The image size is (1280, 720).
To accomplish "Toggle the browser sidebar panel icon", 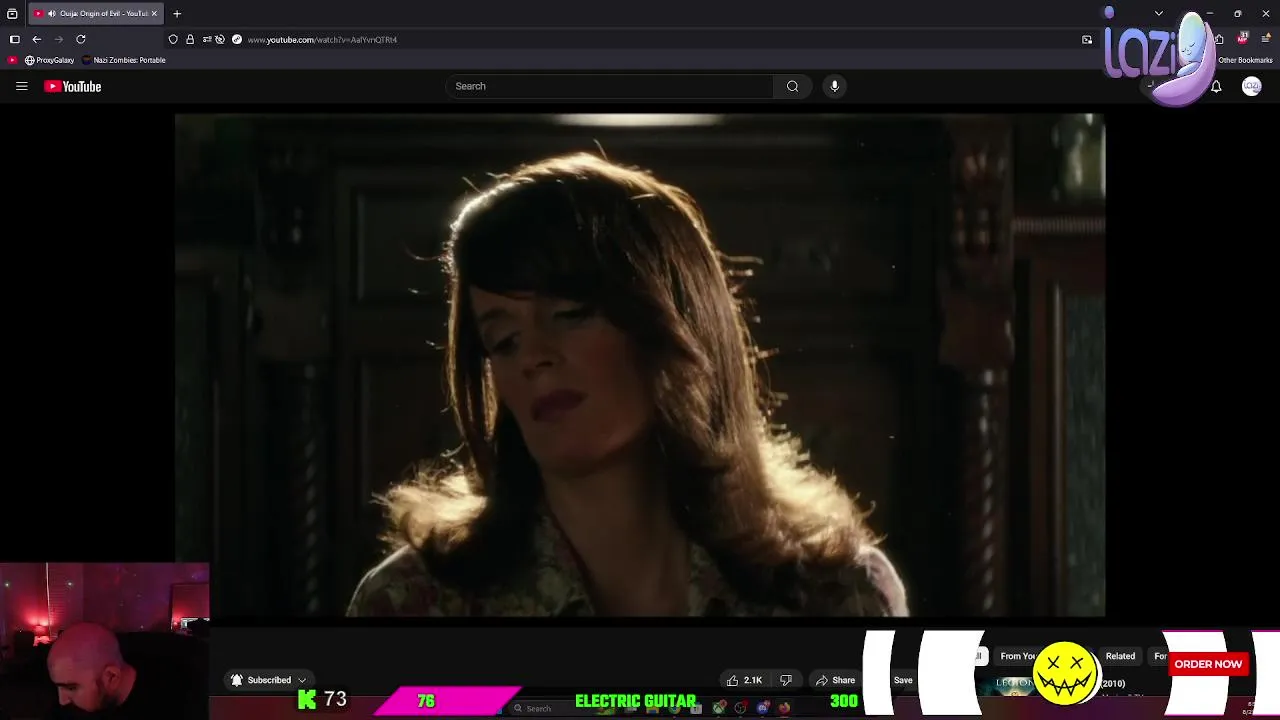I will [x=14, y=39].
